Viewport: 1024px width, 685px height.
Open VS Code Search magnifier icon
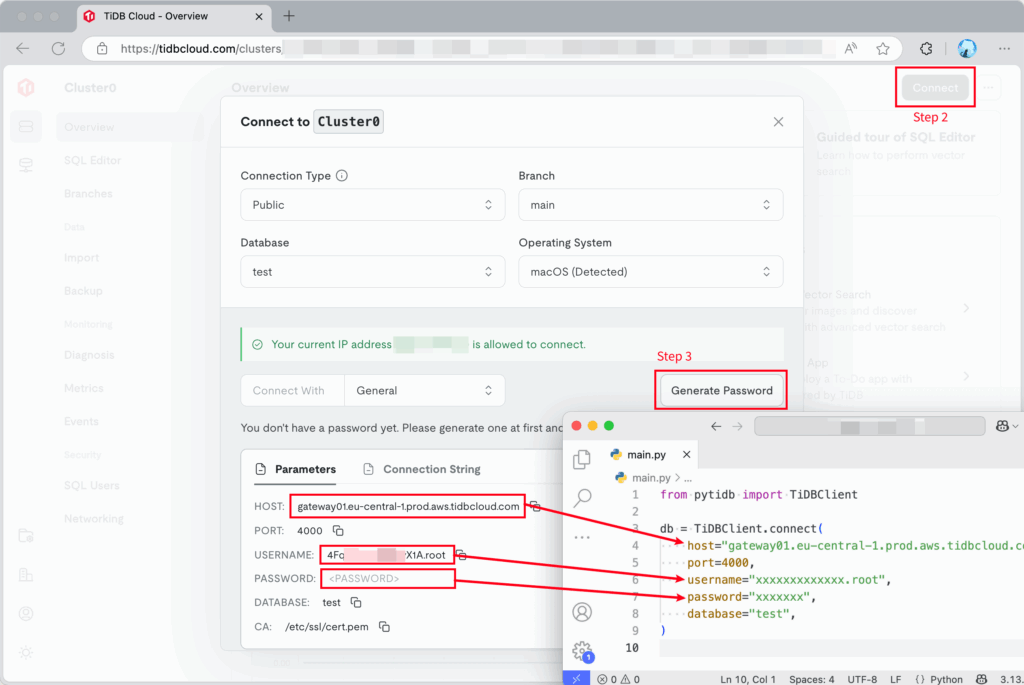click(x=582, y=498)
